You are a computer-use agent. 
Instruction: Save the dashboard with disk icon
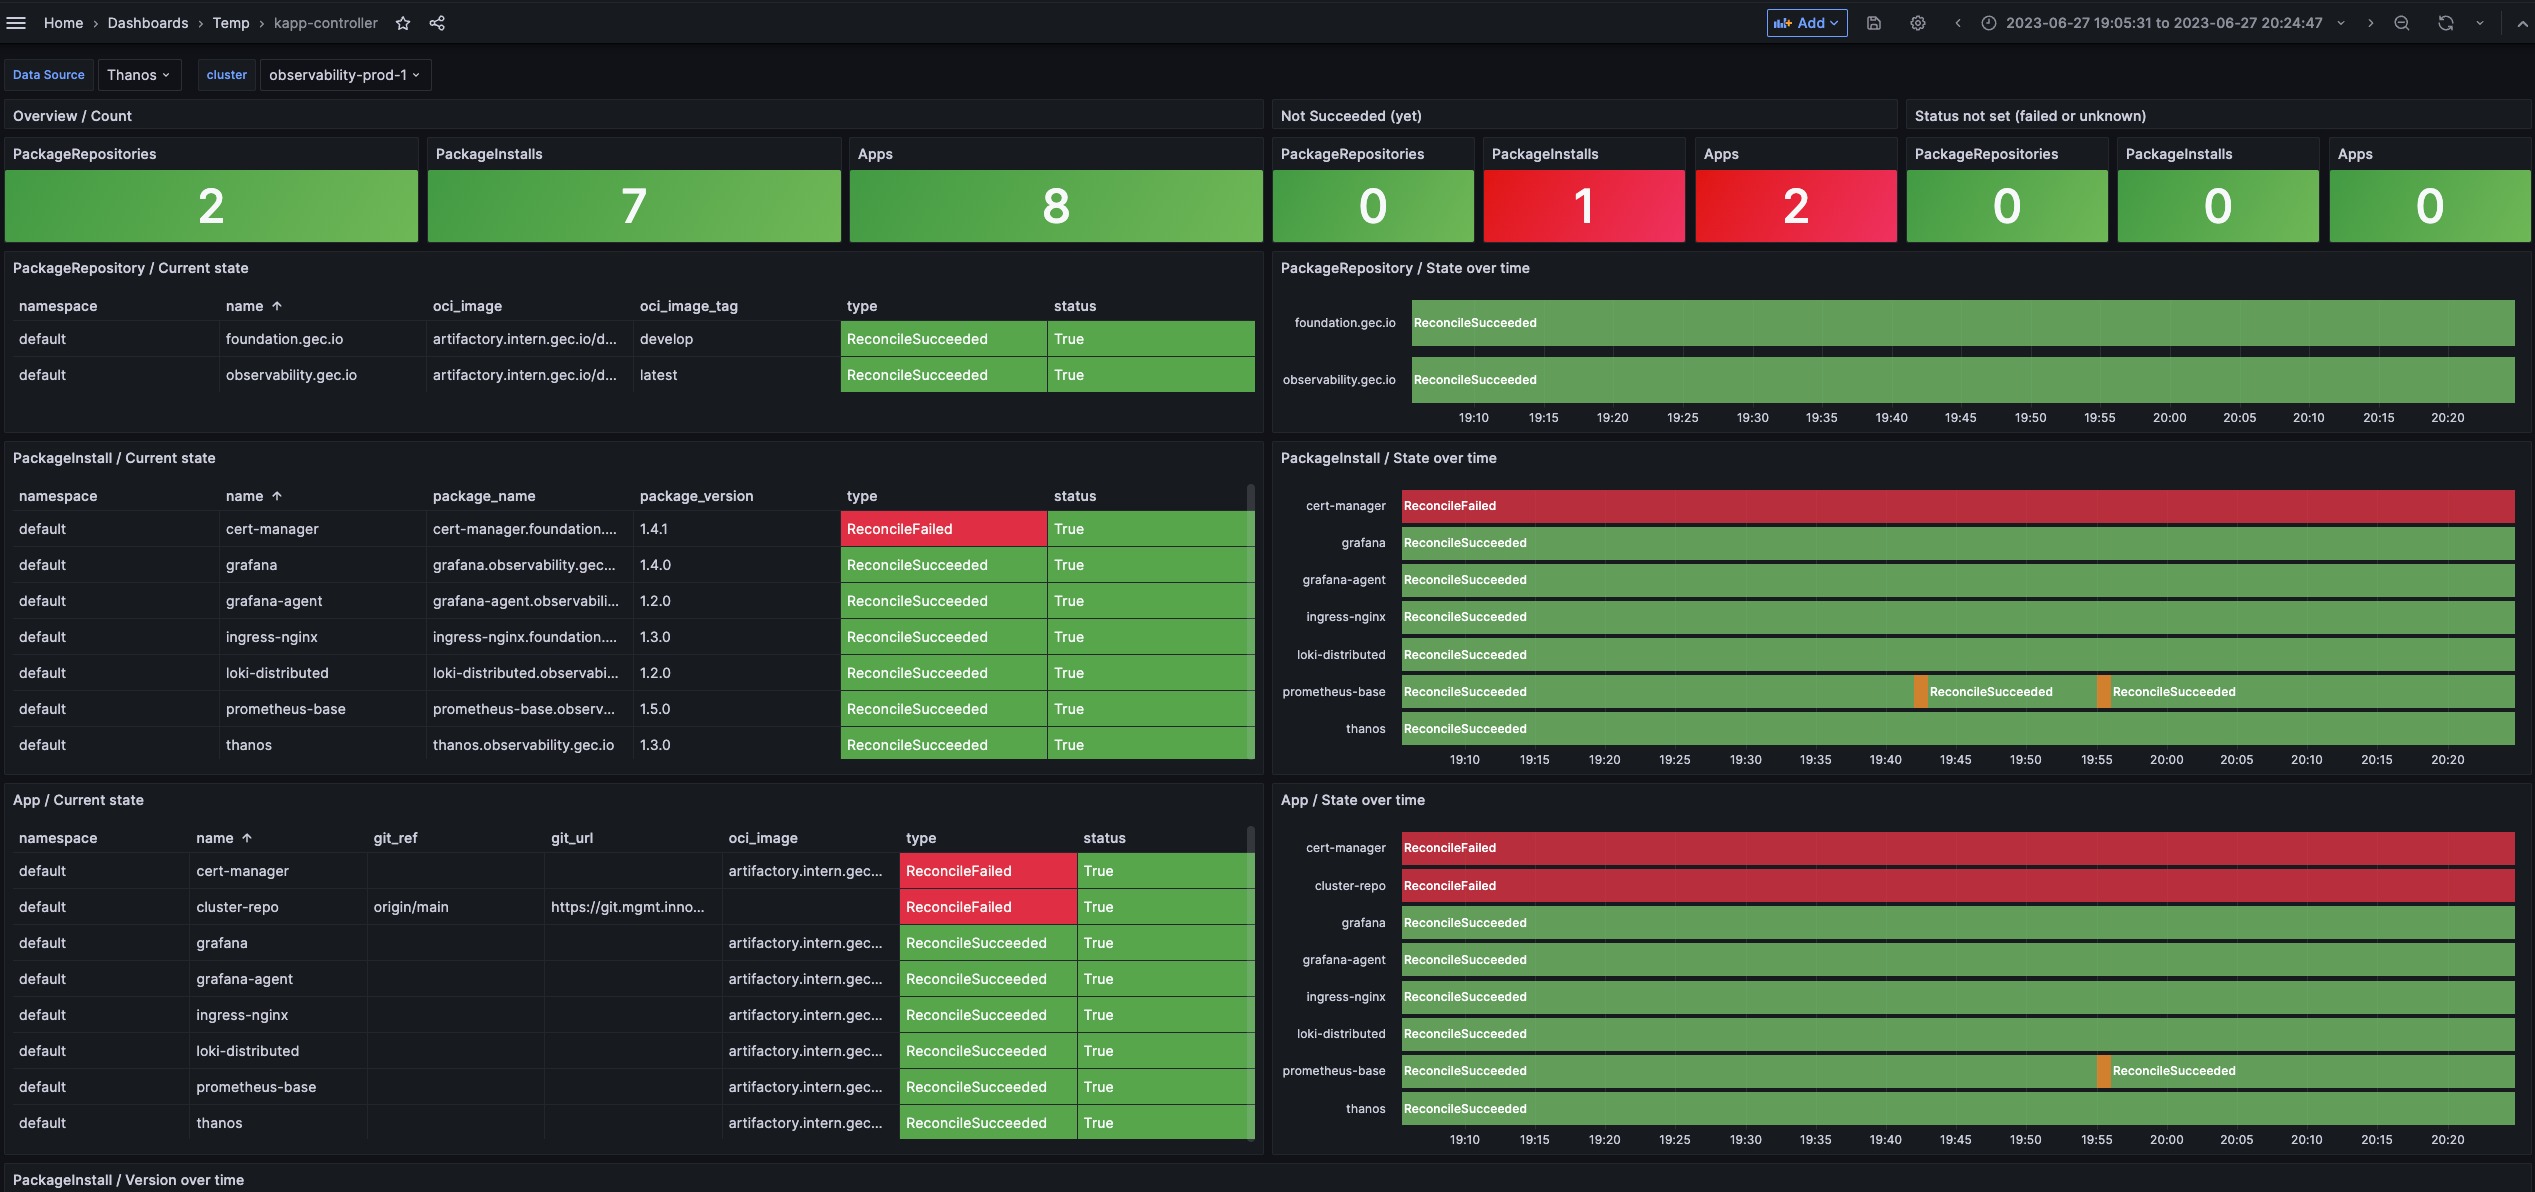click(1874, 23)
